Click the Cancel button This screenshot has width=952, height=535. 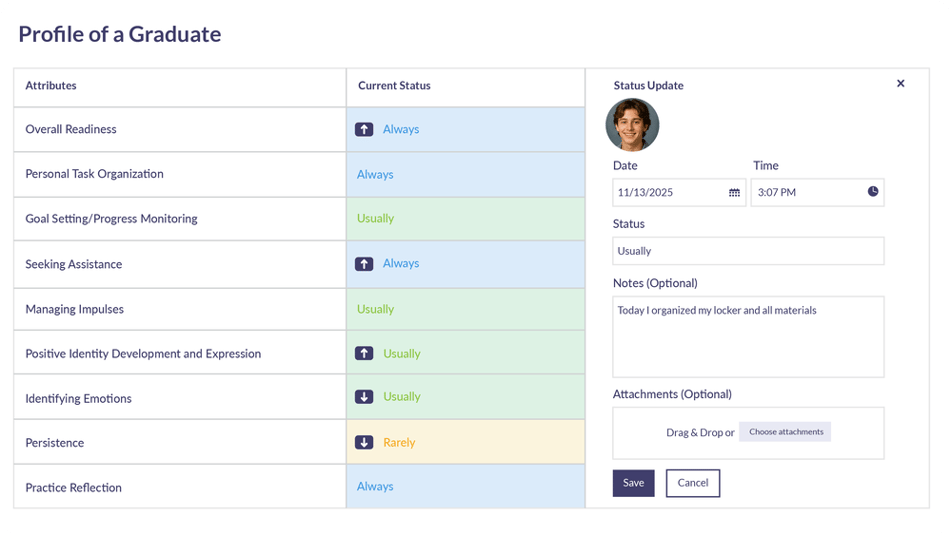click(x=692, y=483)
